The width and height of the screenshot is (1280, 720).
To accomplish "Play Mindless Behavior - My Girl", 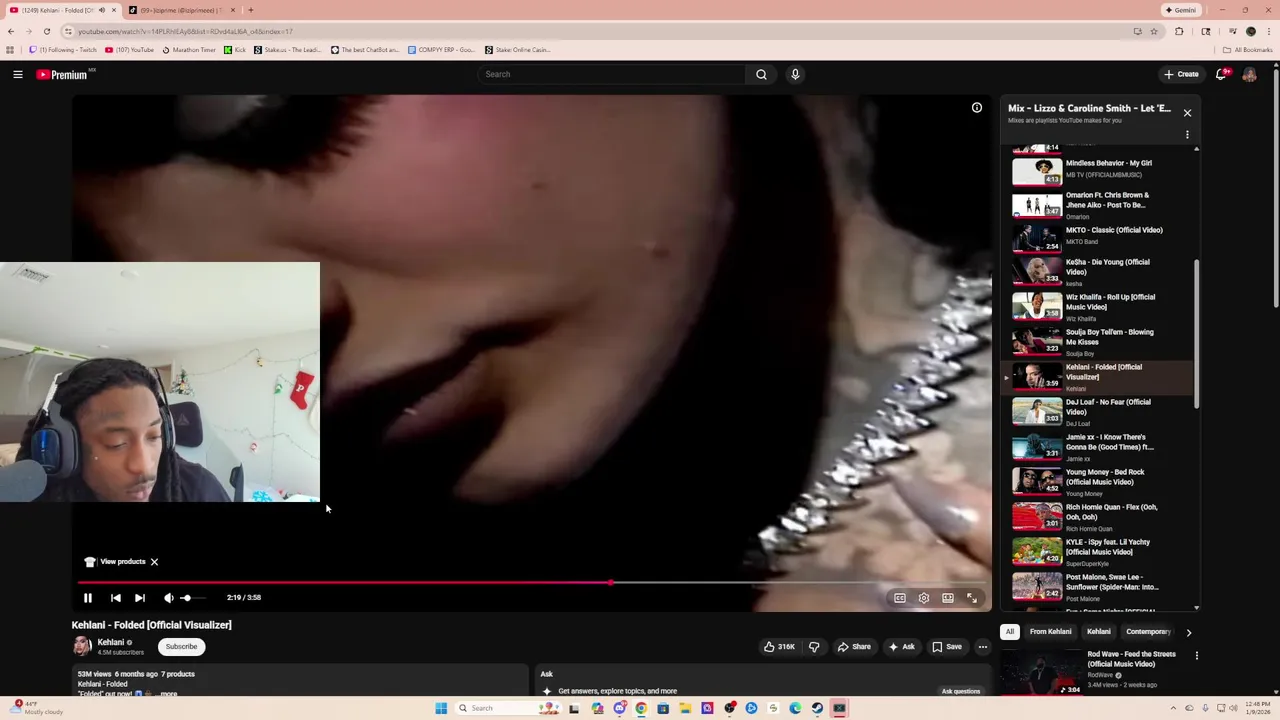I will pyautogui.click(x=1099, y=170).
